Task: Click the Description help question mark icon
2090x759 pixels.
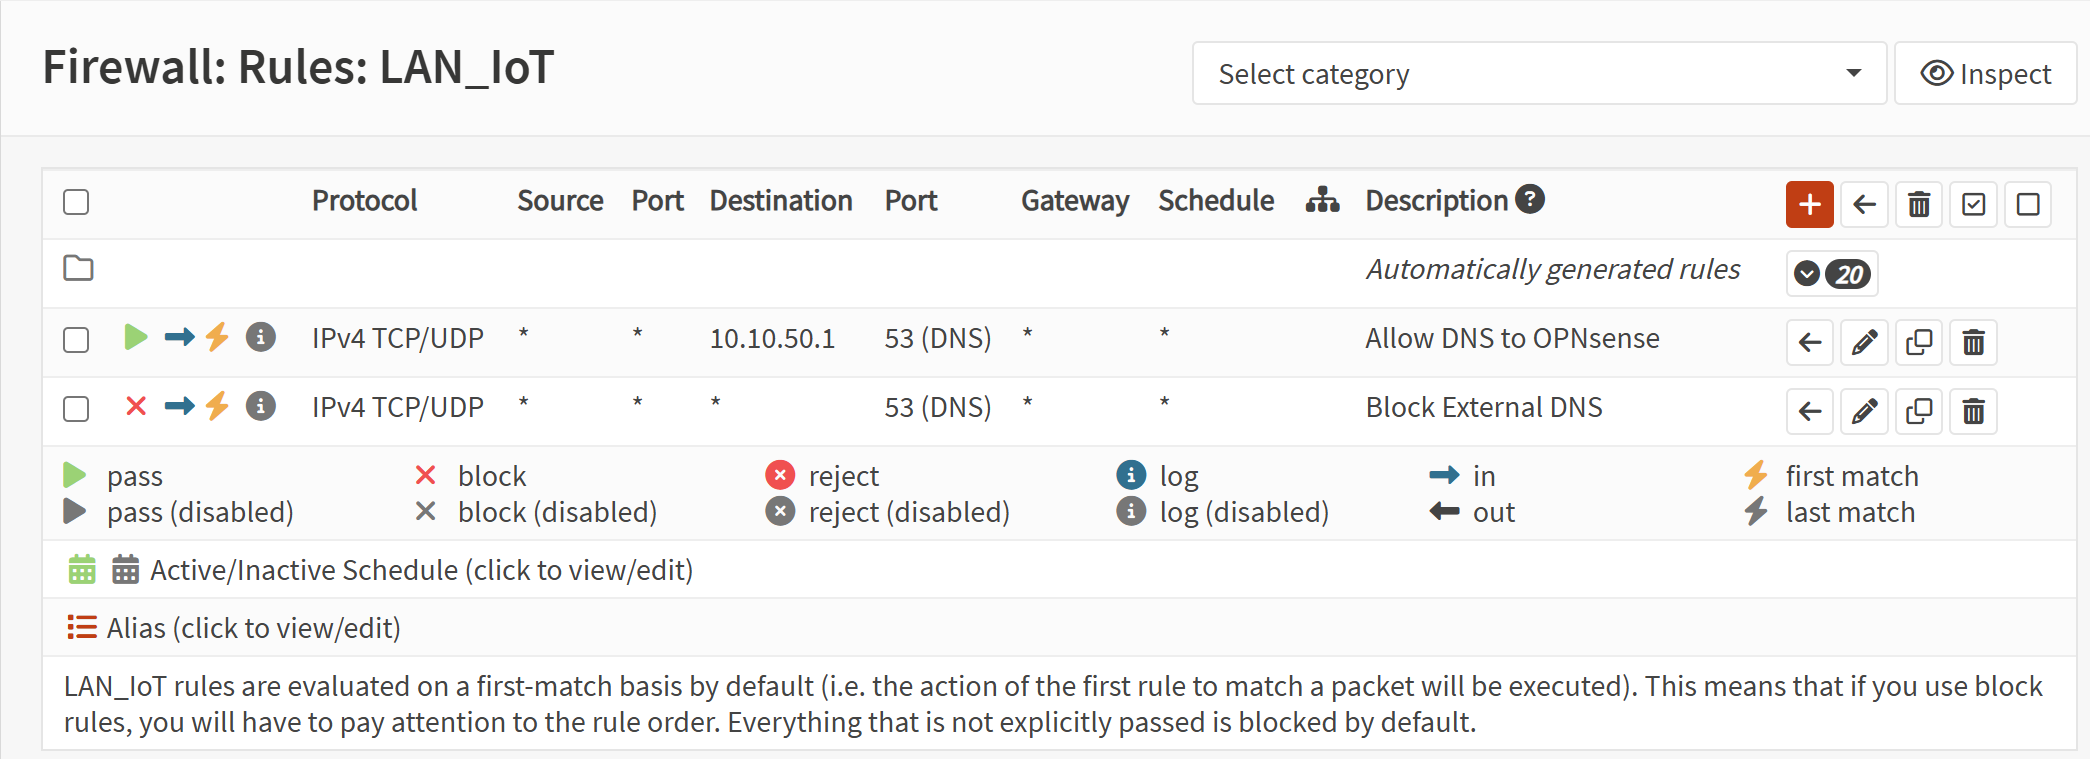Action: tap(1530, 200)
